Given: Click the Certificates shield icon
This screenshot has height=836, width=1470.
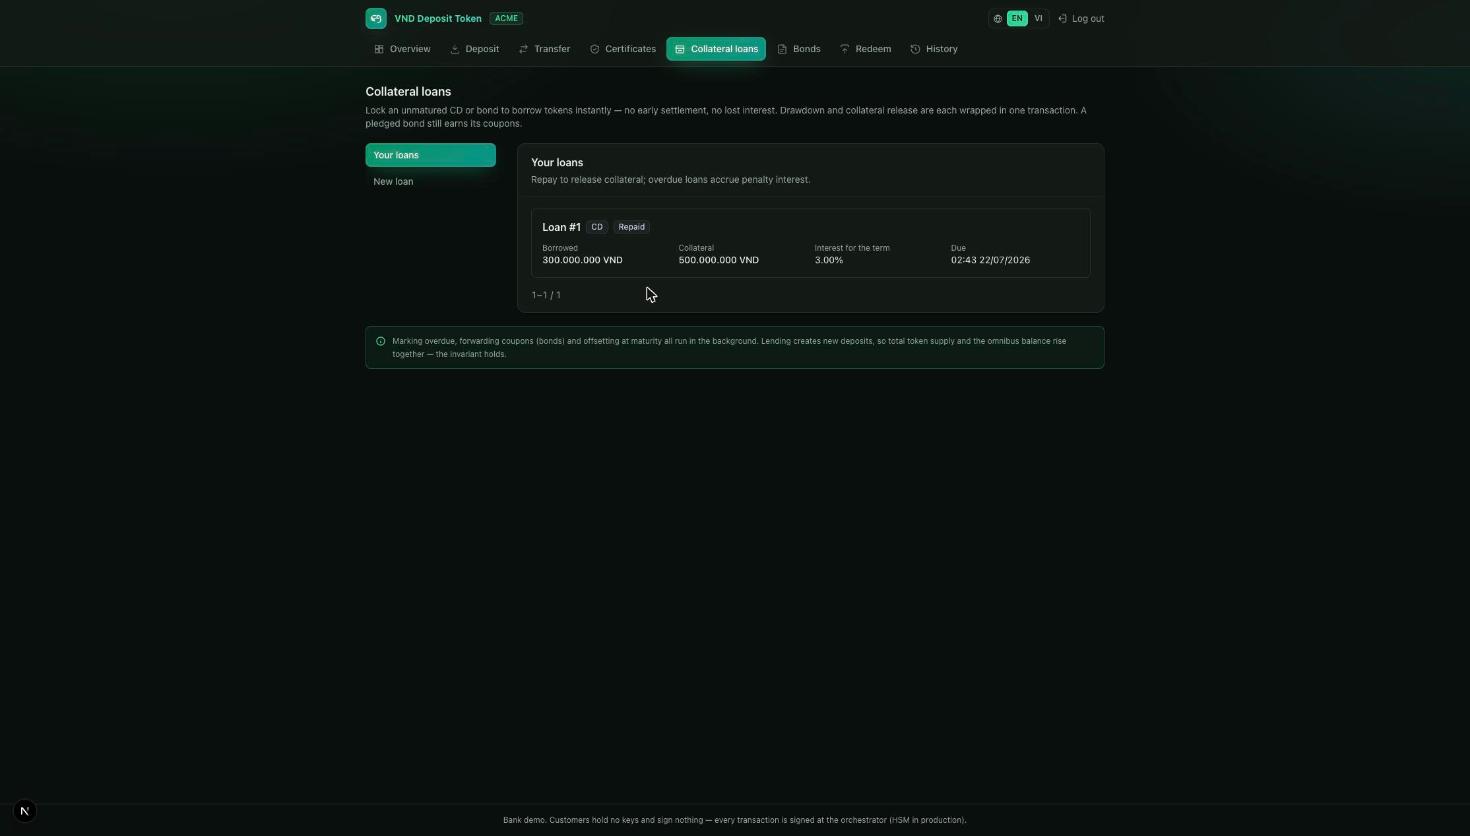Looking at the screenshot, I should click(594, 49).
